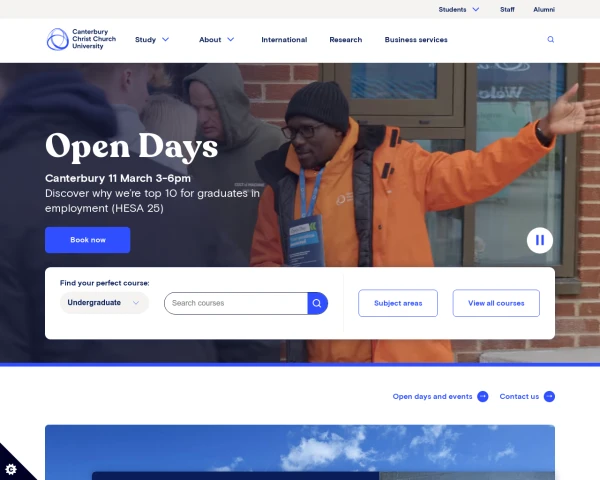Open the Staff link
The width and height of the screenshot is (600, 480).
coord(507,9)
